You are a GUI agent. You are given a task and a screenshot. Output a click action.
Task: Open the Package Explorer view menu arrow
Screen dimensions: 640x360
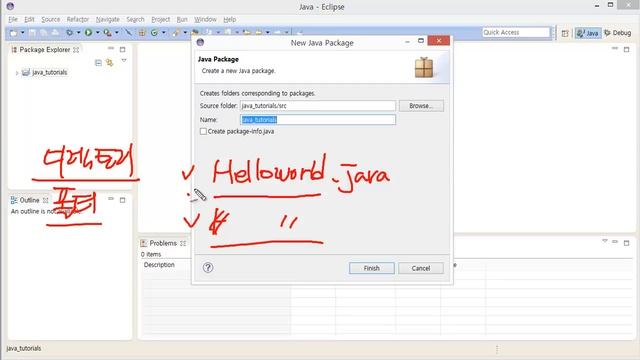(x=124, y=61)
